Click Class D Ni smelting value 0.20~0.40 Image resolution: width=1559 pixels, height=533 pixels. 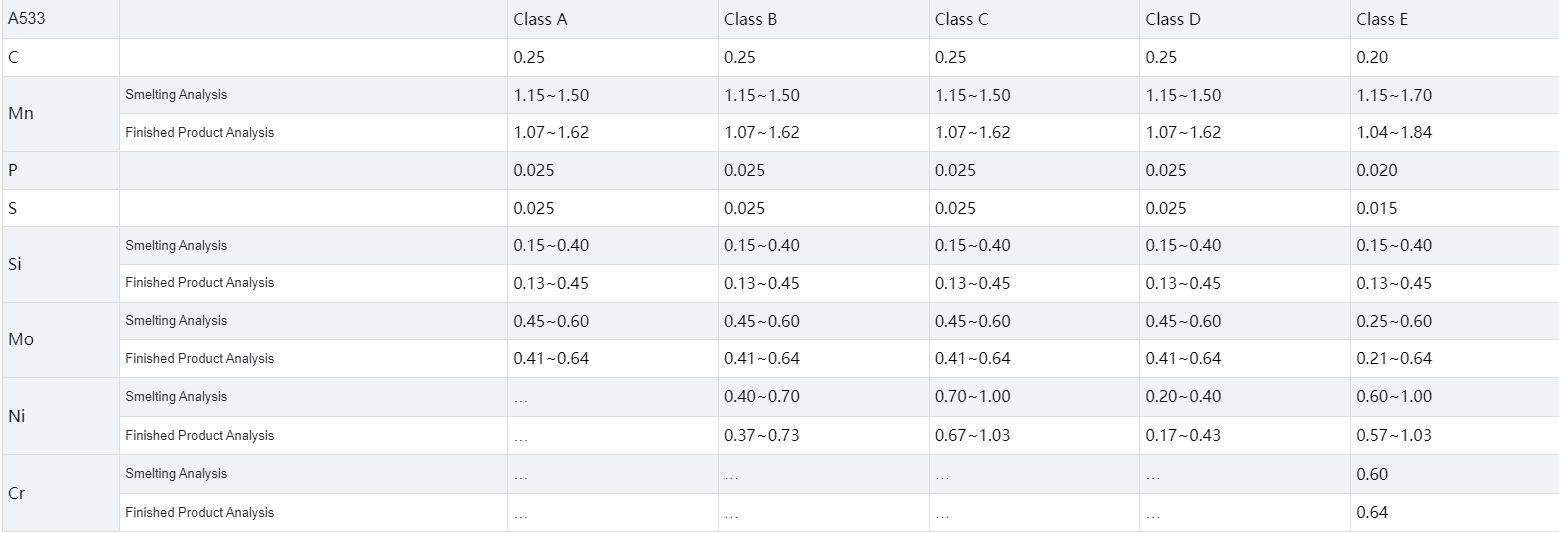1183,397
